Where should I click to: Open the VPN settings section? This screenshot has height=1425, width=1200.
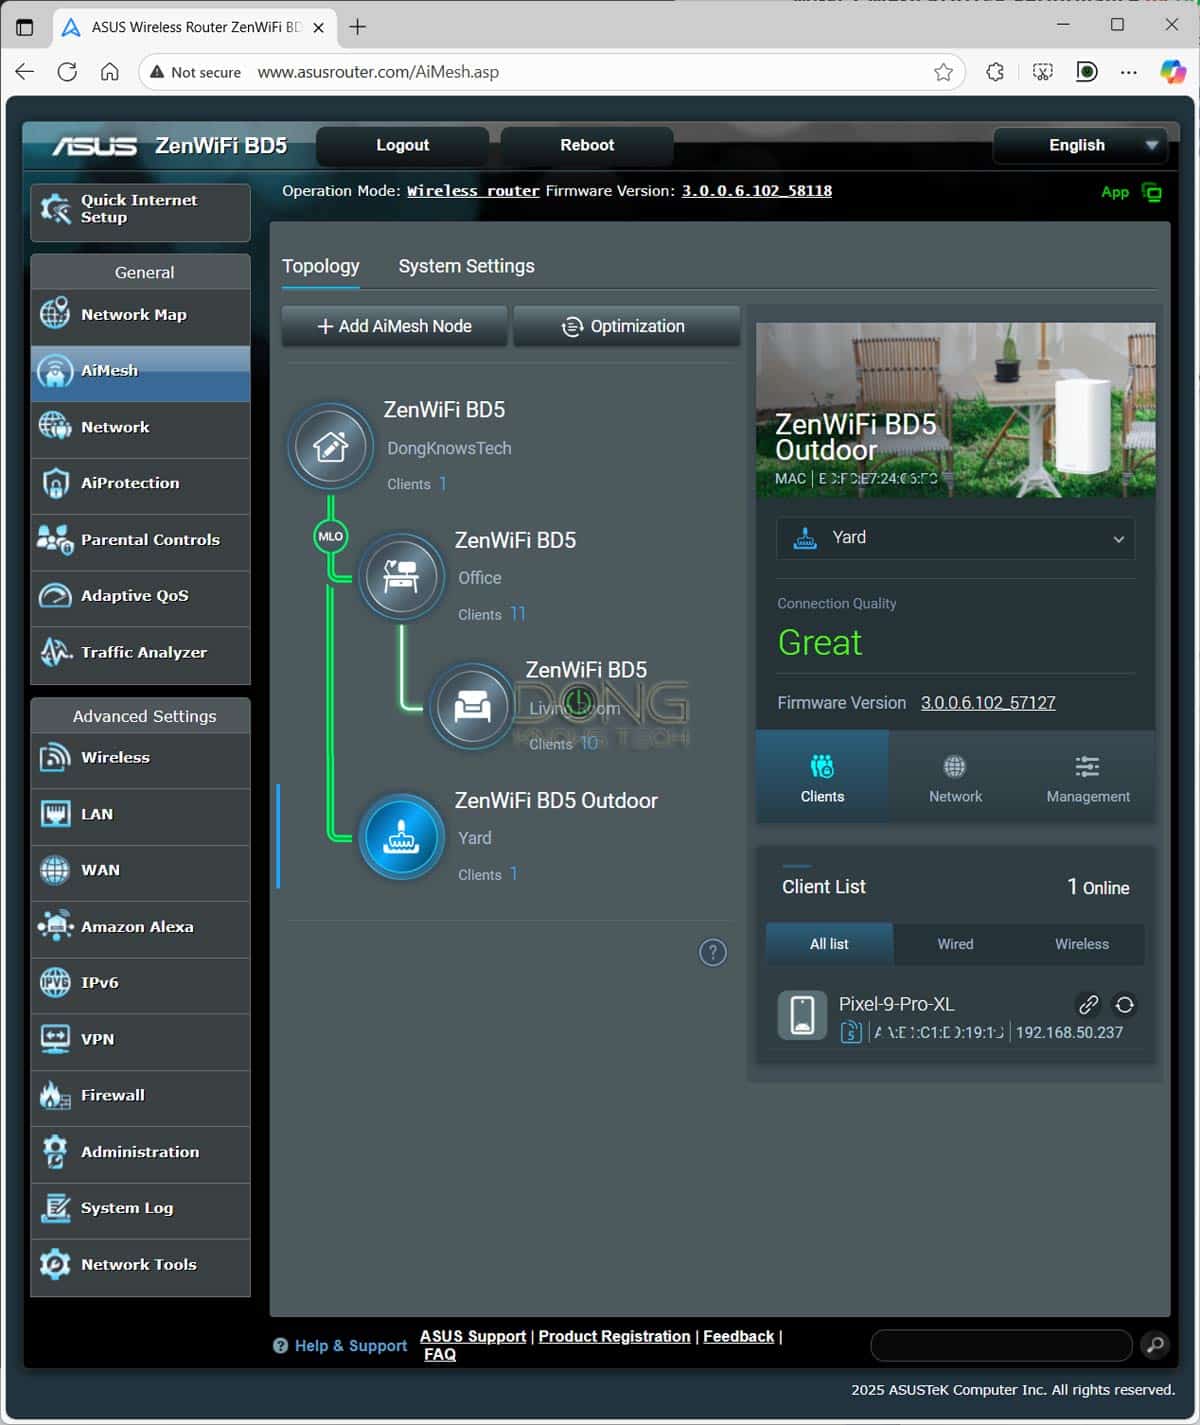(97, 1039)
